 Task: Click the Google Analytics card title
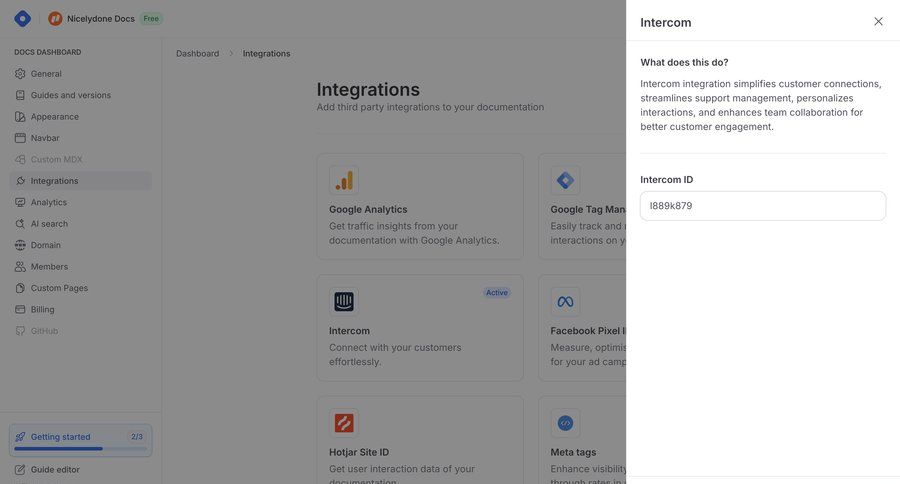tap(368, 210)
